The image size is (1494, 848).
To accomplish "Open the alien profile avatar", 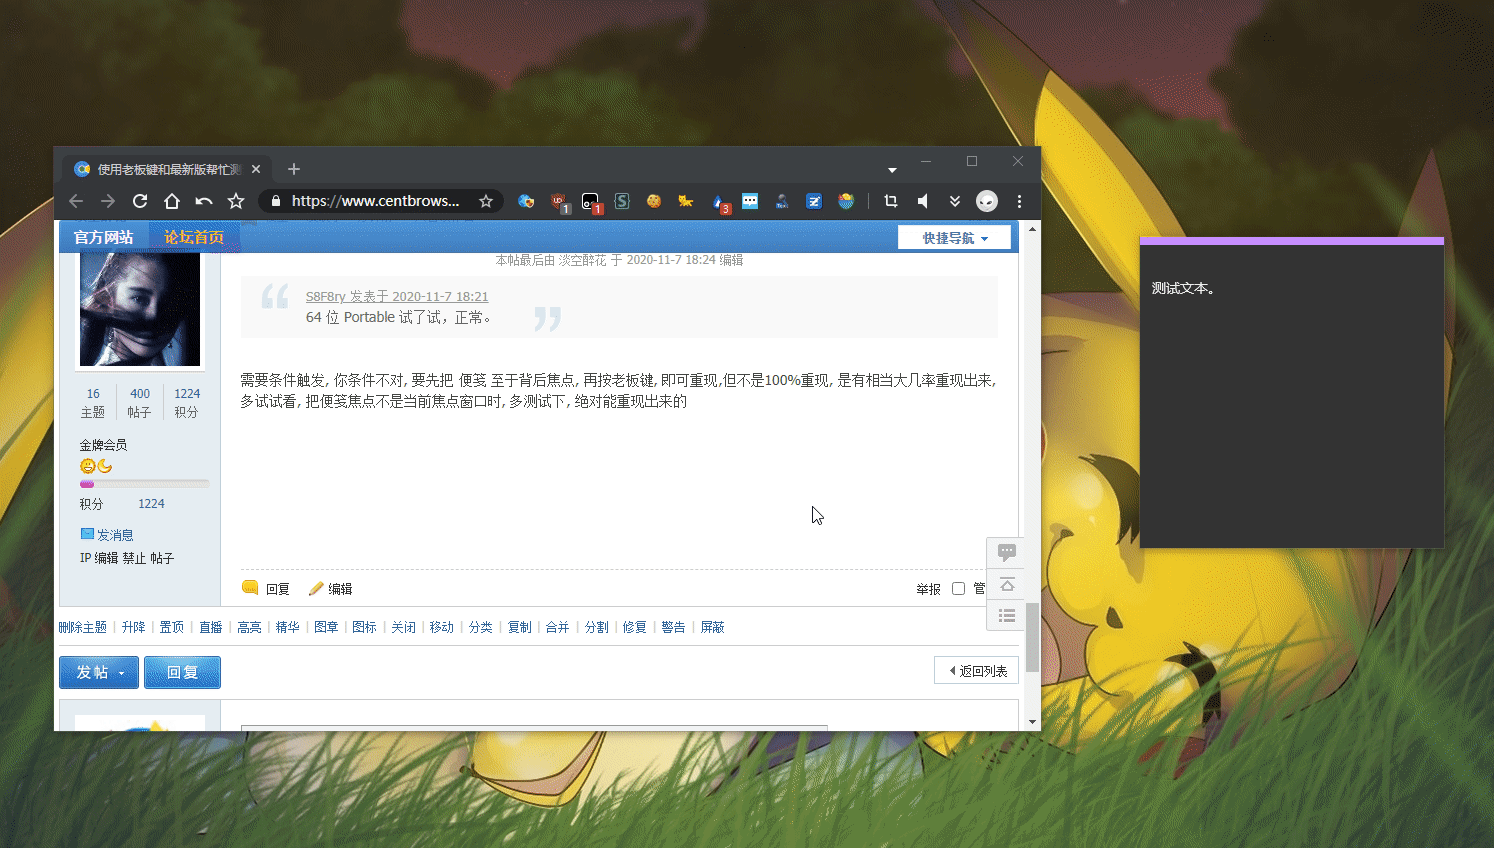I will coord(987,201).
